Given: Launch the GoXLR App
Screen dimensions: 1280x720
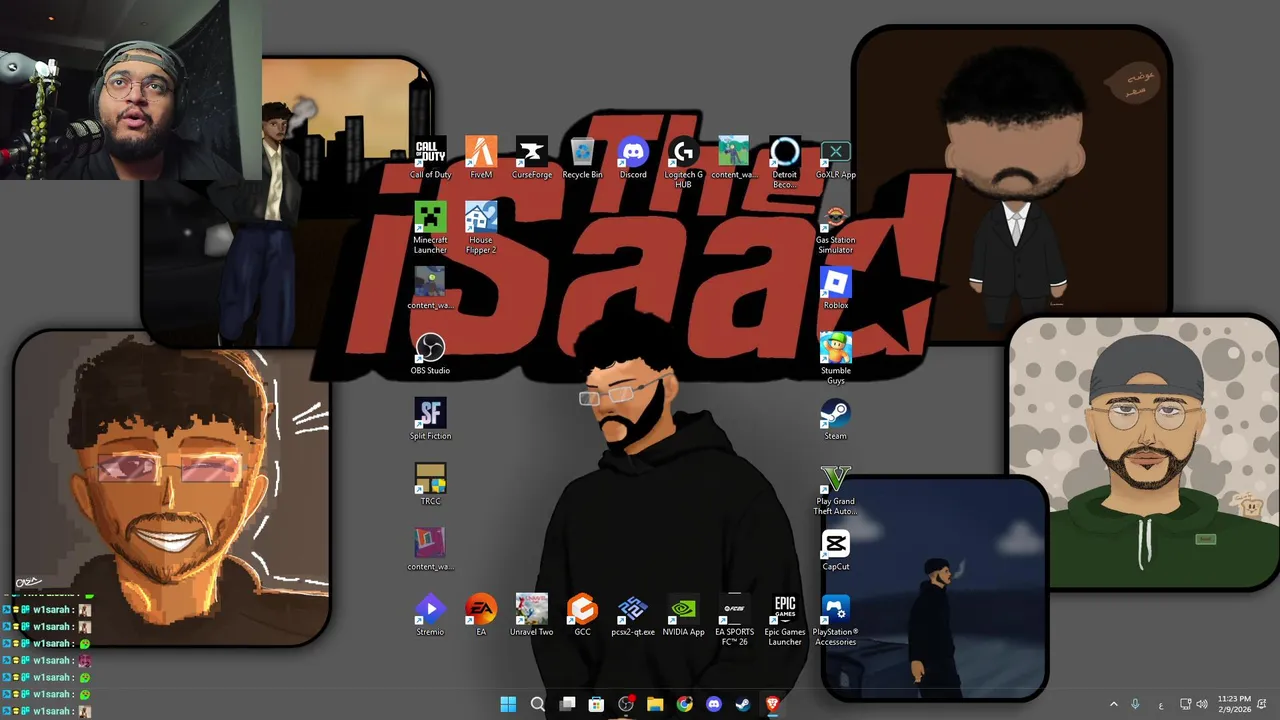Looking at the screenshot, I should 835,158.
